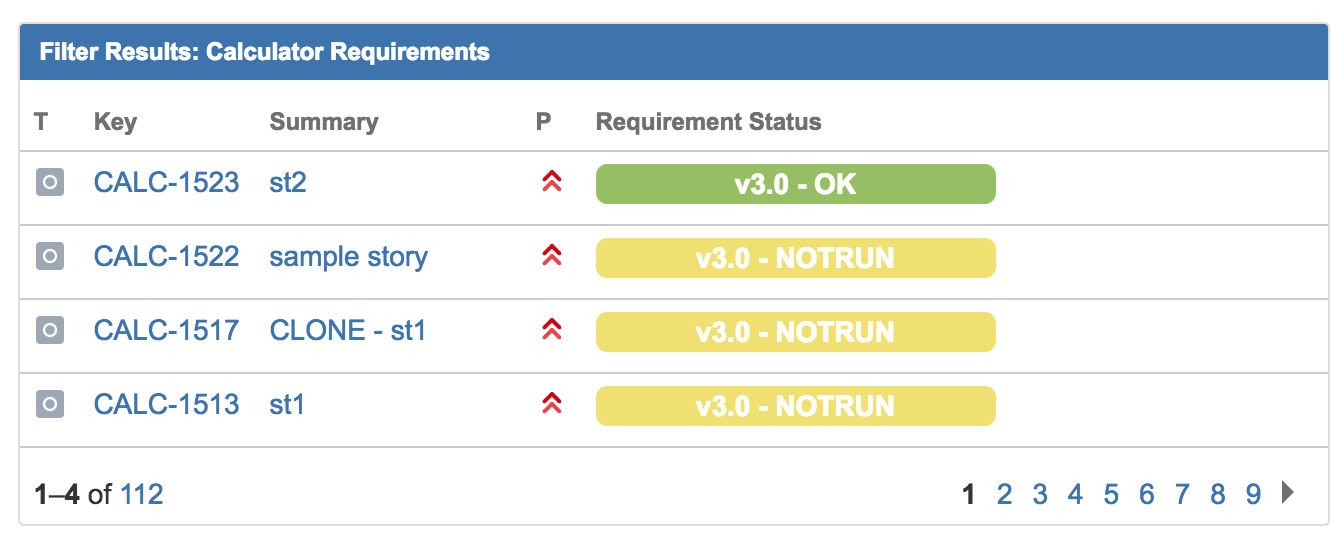Open the 'sample story' summary link
This screenshot has height=534, width=1332.
(349, 257)
